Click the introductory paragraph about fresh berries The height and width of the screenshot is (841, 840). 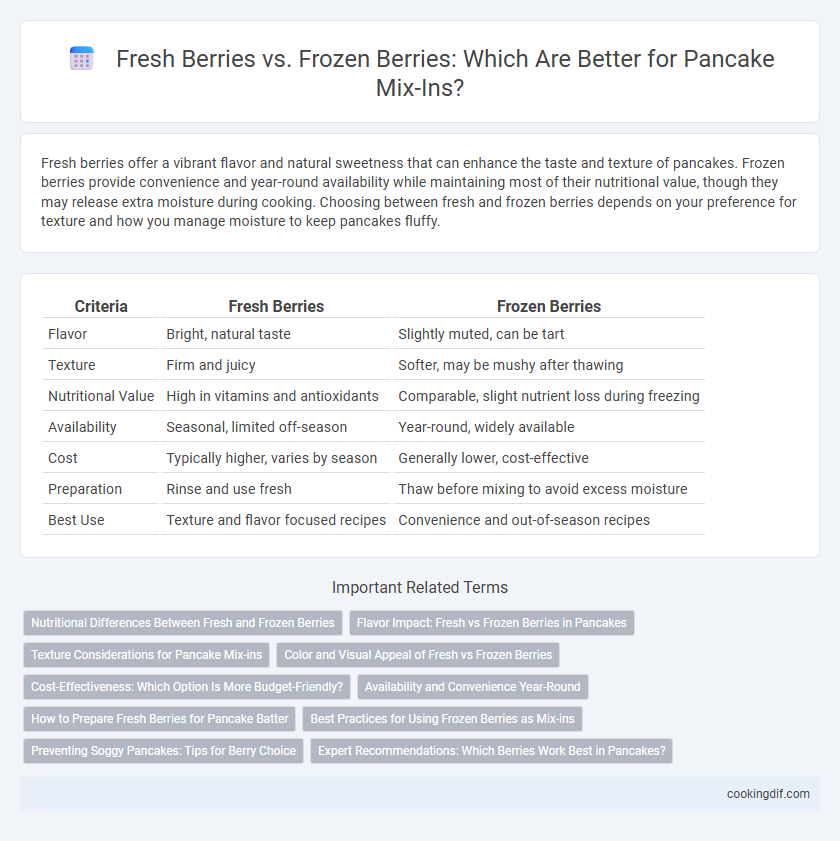pyautogui.click(x=419, y=192)
